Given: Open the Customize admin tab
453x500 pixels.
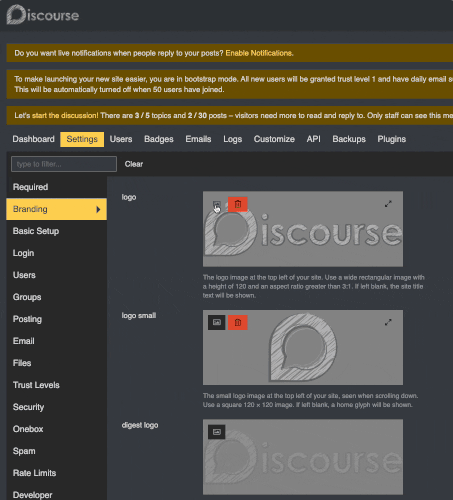Looking at the screenshot, I should 274,139.
